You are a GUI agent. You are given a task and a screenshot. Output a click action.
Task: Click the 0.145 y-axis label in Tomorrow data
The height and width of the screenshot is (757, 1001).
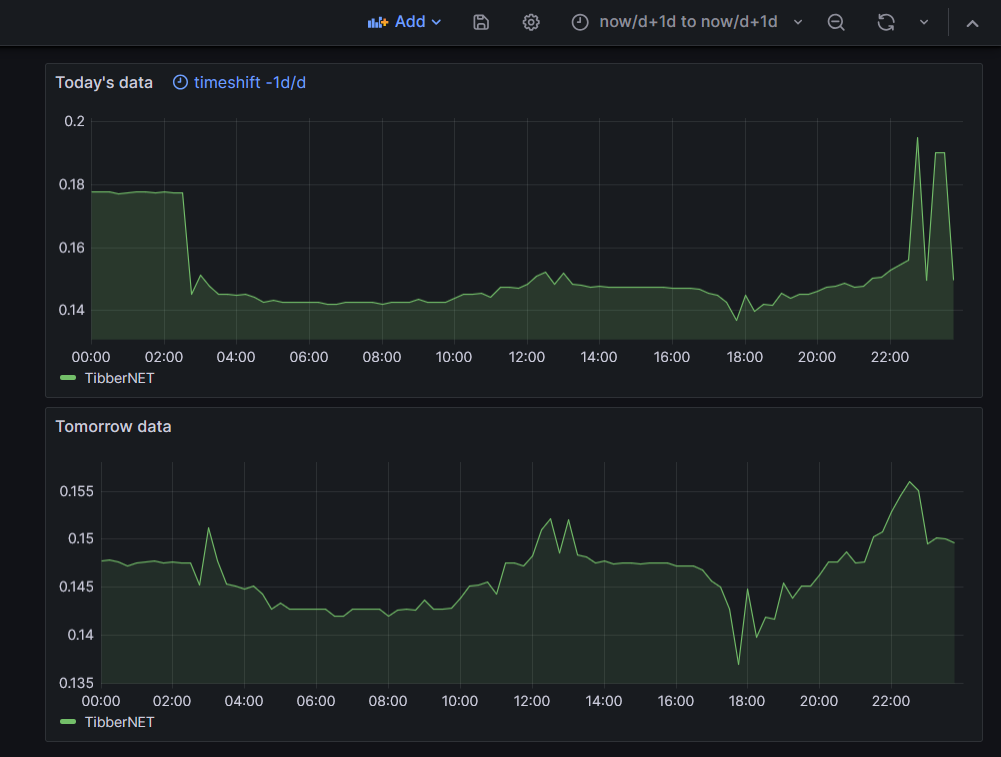tap(77, 587)
